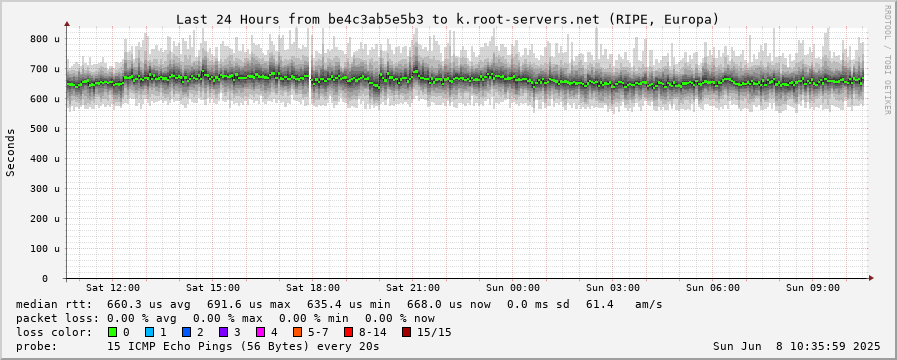Screen dimensions: 897x360
Task: Click the timestamp Sun Jun 8 10:35:59 2025
Action: [797, 346]
